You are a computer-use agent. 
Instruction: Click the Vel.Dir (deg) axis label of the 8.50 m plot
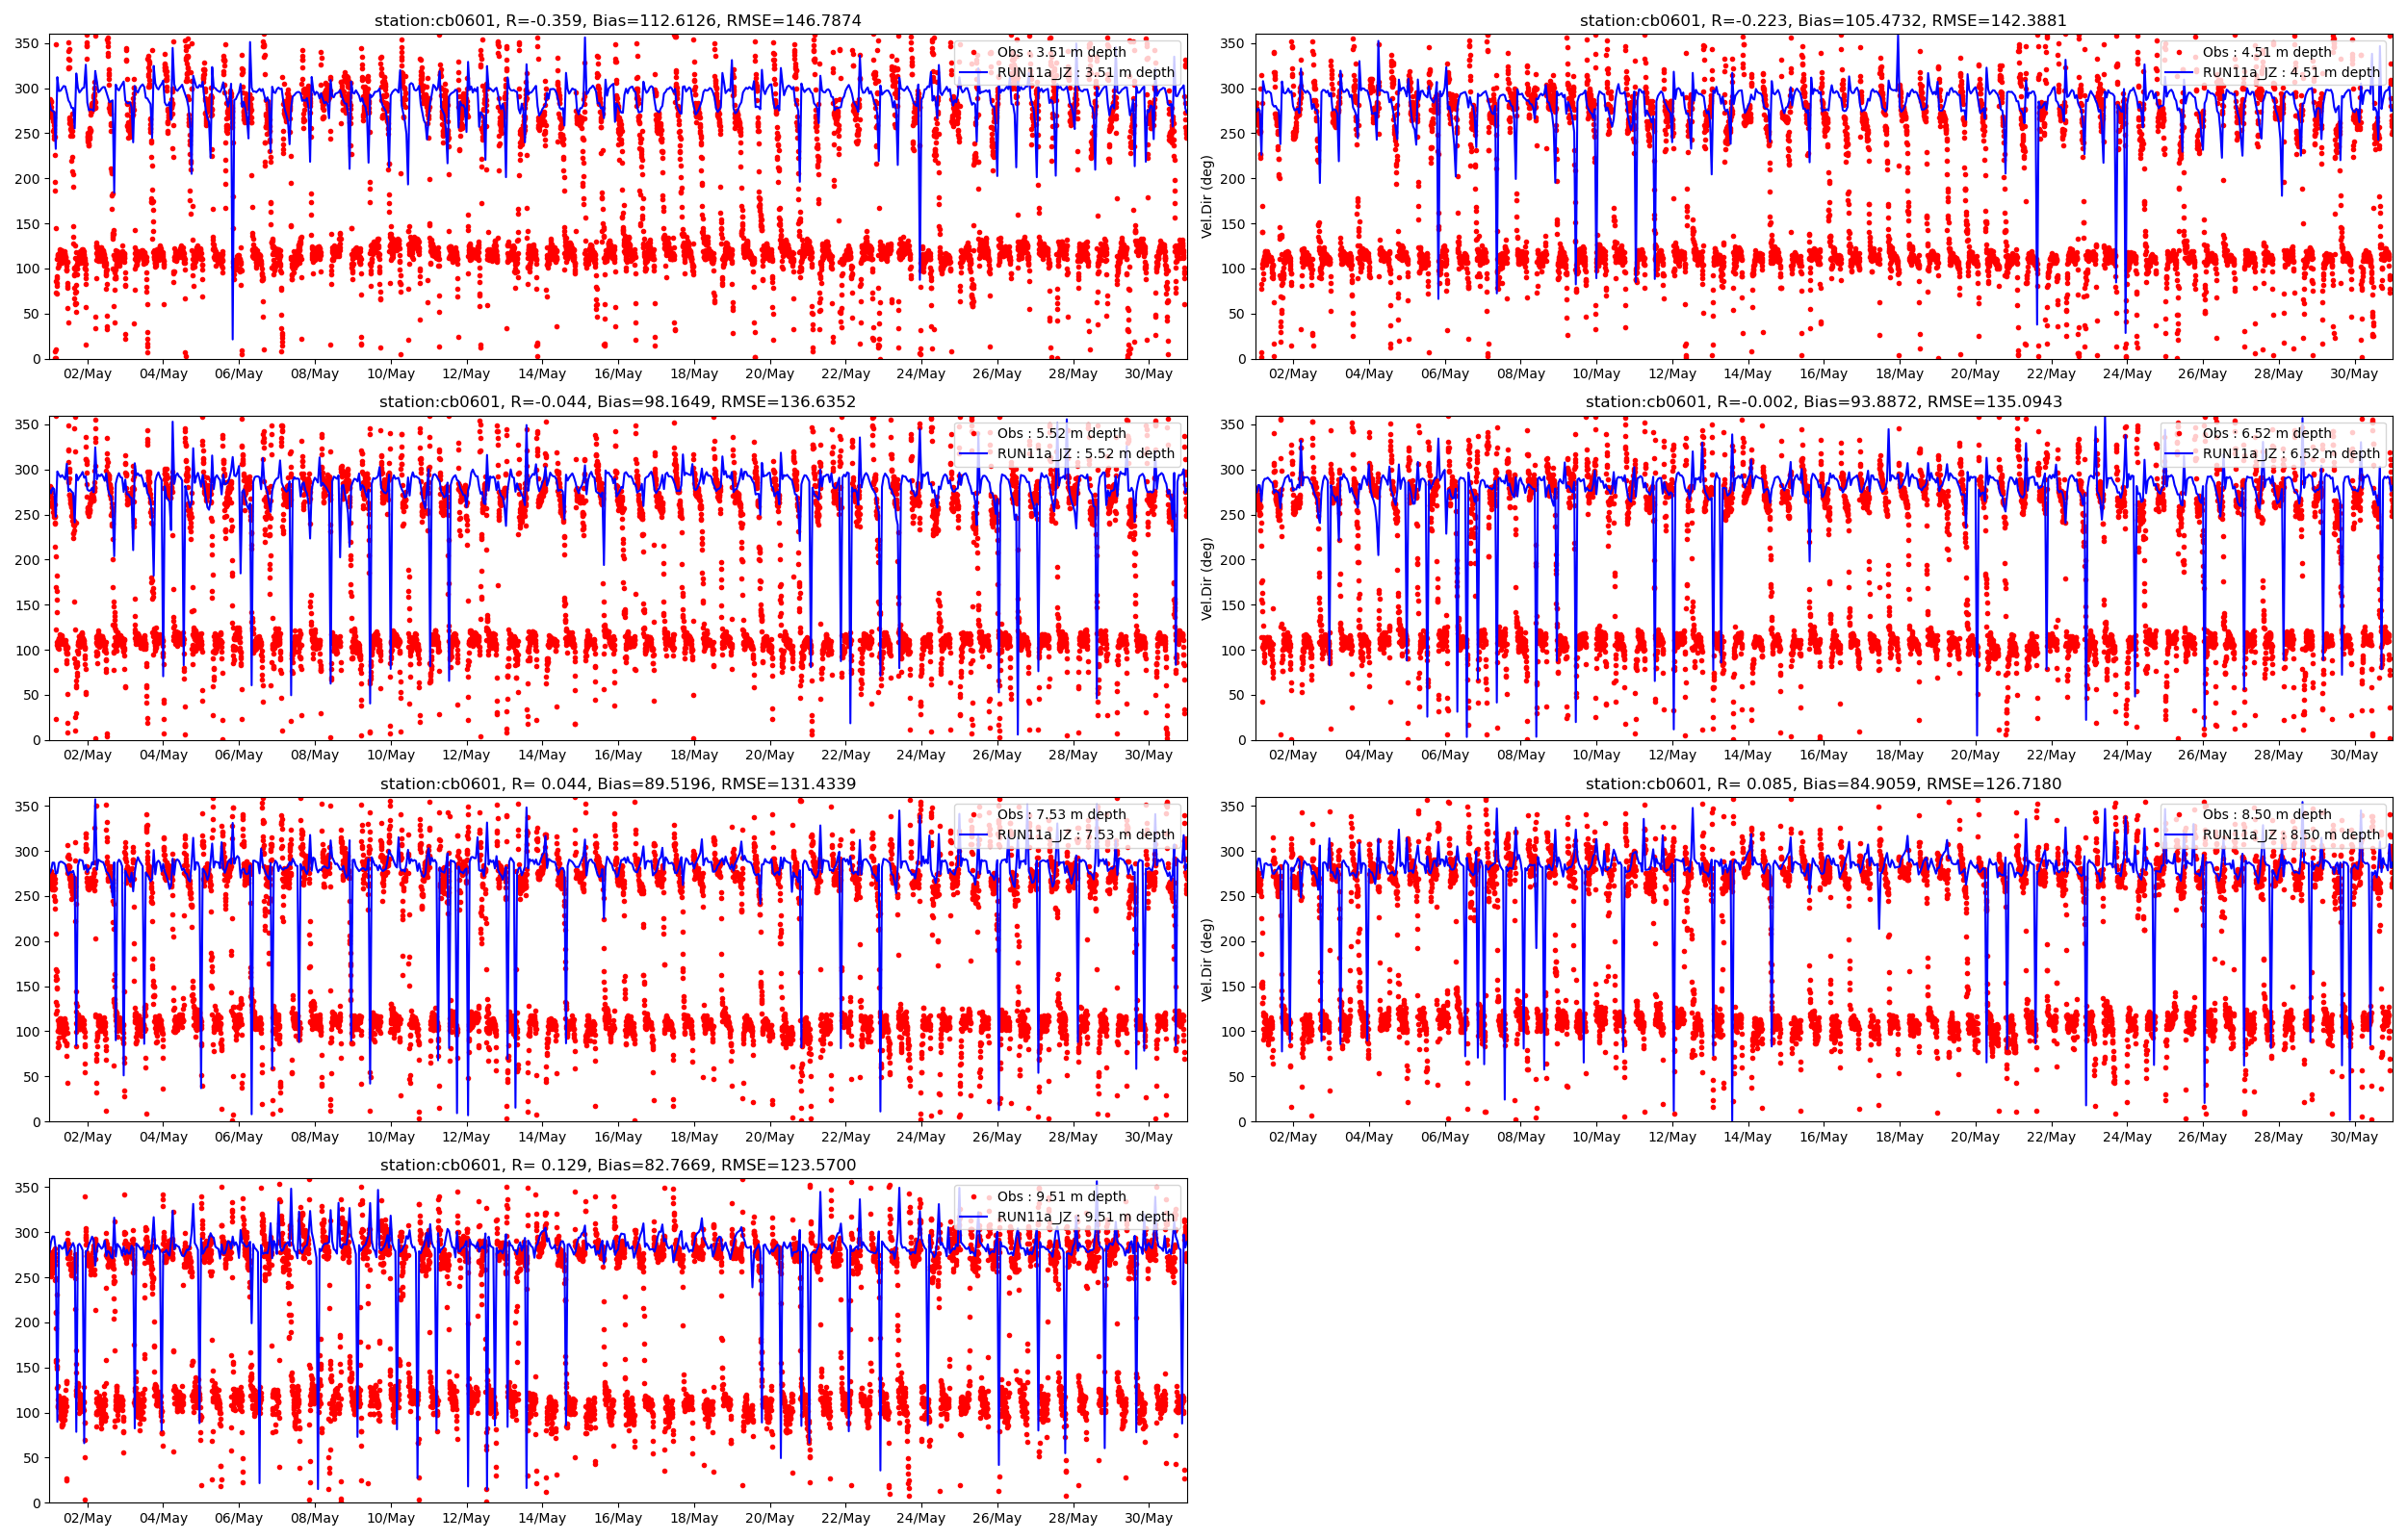click(1207, 959)
